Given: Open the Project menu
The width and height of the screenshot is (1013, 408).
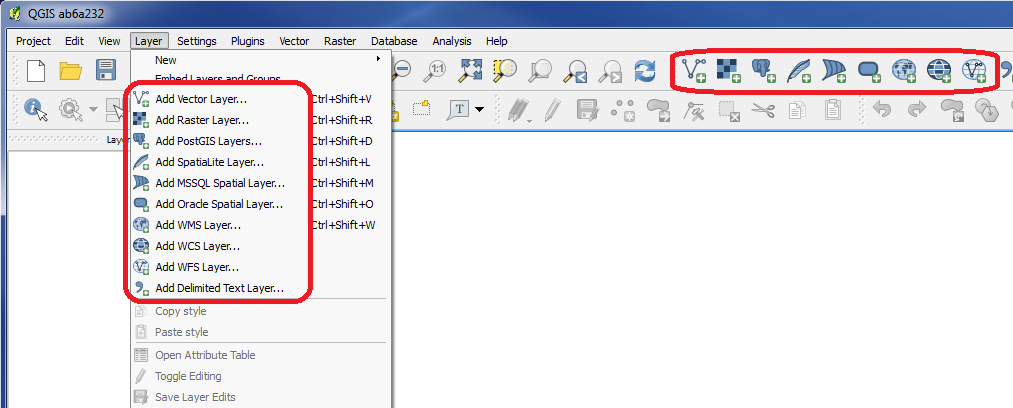Looking at the screenshot, I should (33, 41).
